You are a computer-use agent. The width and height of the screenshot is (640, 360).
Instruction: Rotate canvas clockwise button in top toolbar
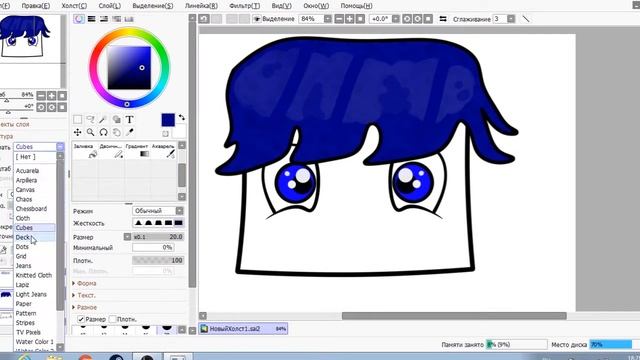click(418, 19)
